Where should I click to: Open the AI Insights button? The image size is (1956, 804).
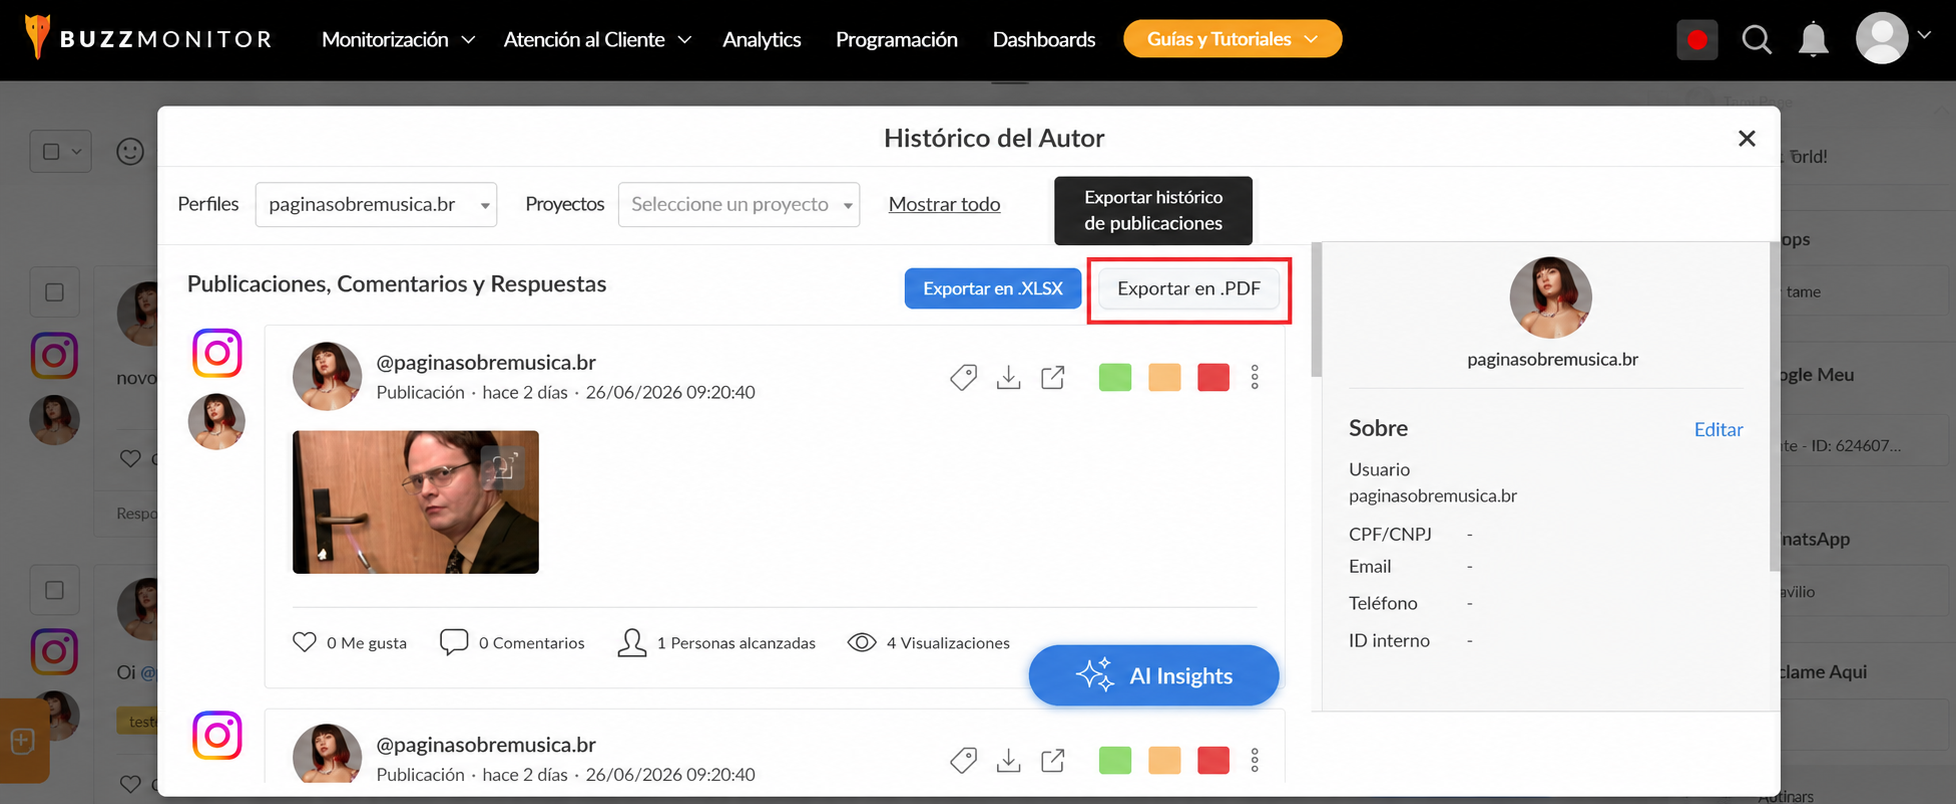(x=1154, y=675)
